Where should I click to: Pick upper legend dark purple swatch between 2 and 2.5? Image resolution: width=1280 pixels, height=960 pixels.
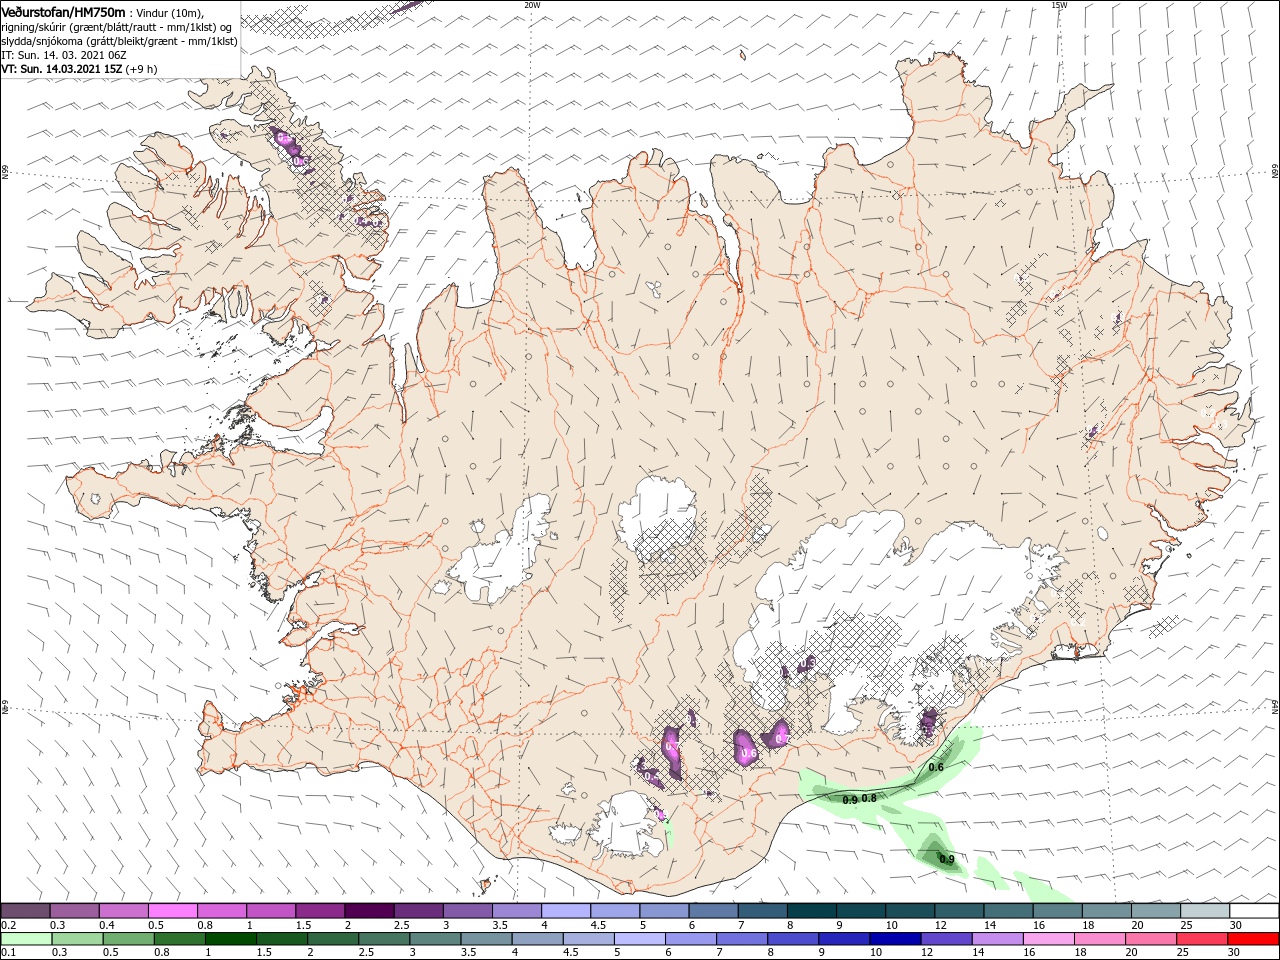[x=368, y=911]
